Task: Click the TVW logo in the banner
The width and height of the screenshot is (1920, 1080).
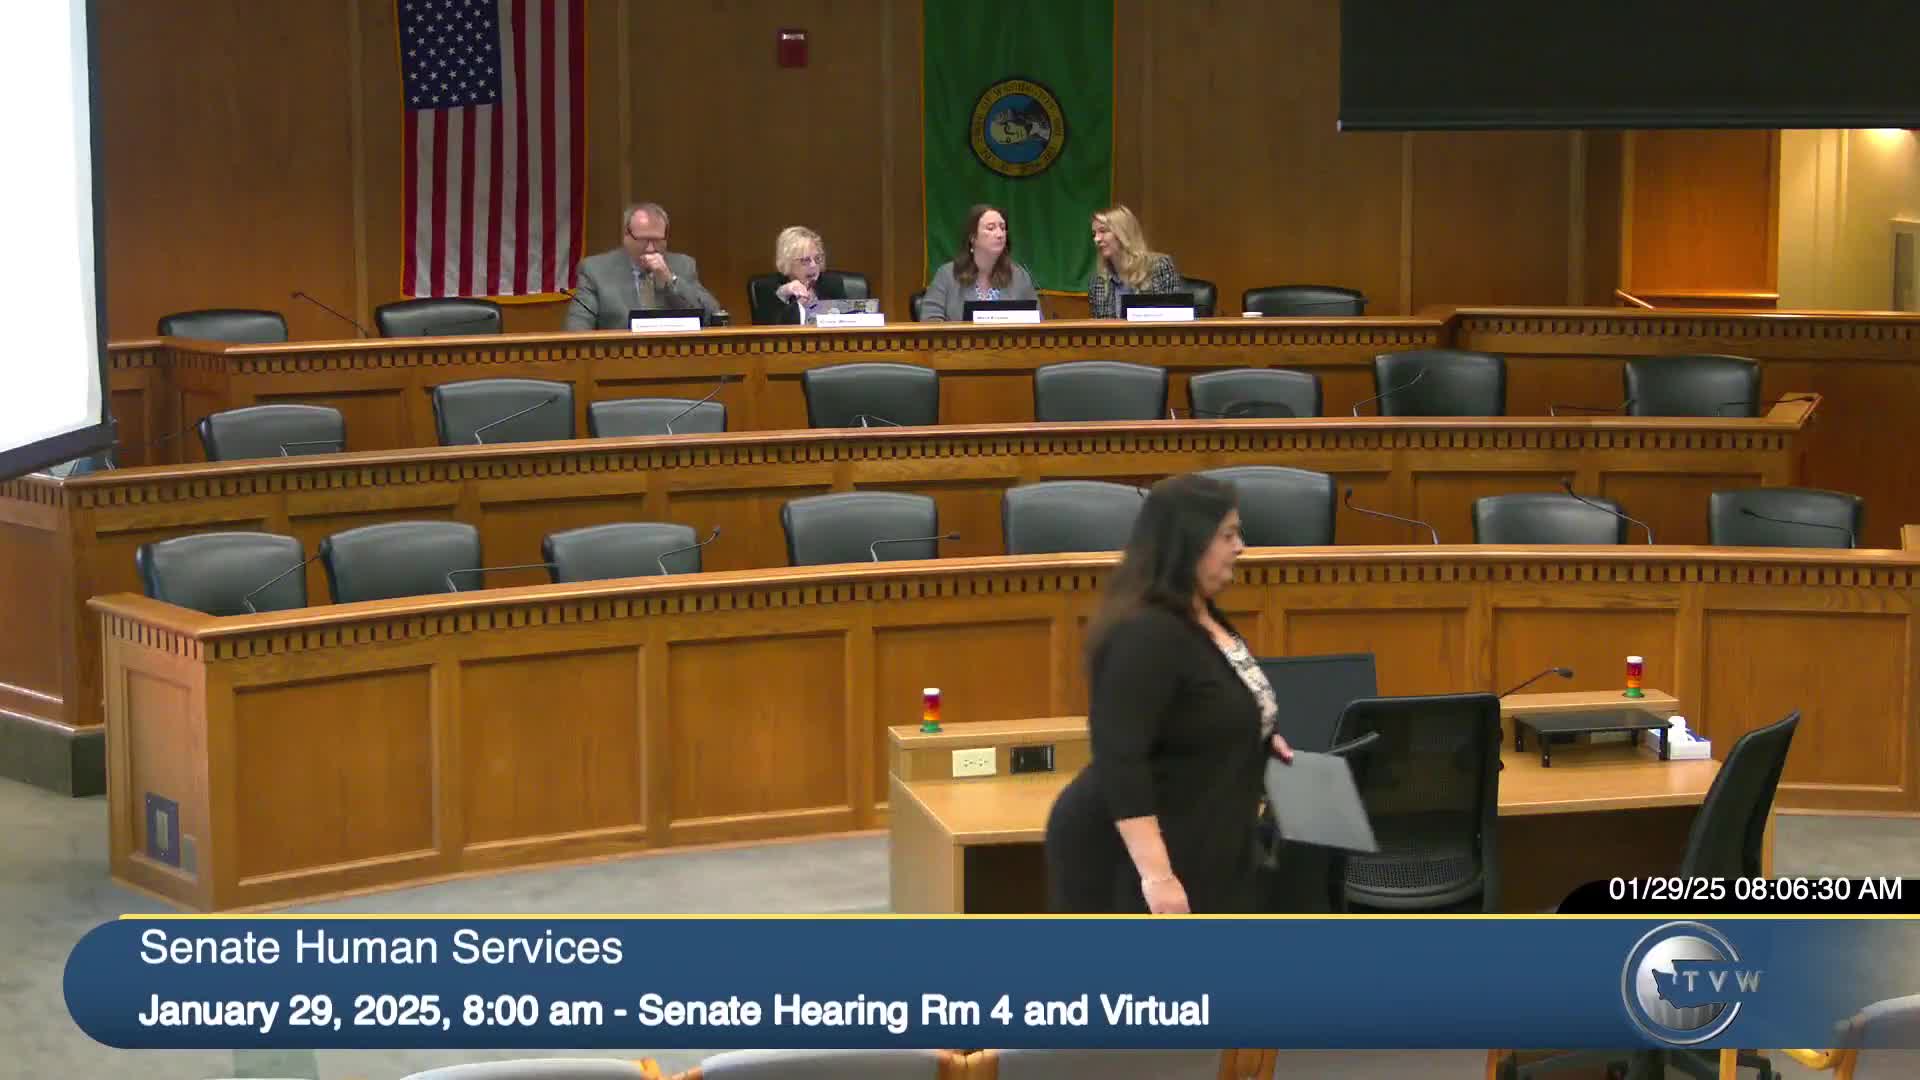Action: (x=1690, y=982)
